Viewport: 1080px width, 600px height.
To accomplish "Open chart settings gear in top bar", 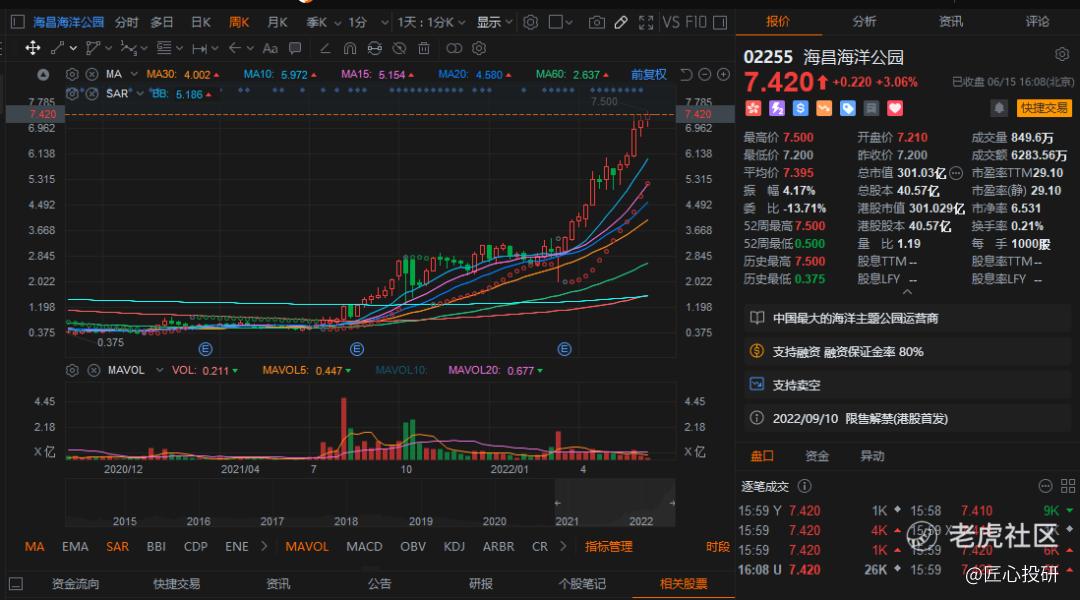I will [x=530, y=23].
